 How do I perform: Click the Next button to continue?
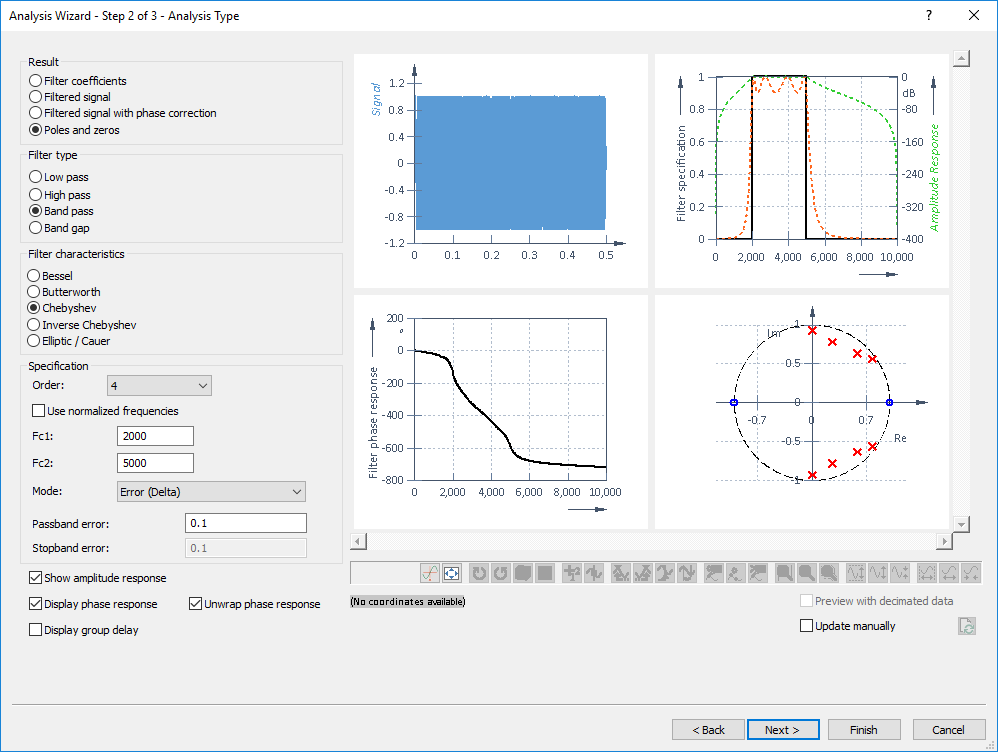(783, 729)
